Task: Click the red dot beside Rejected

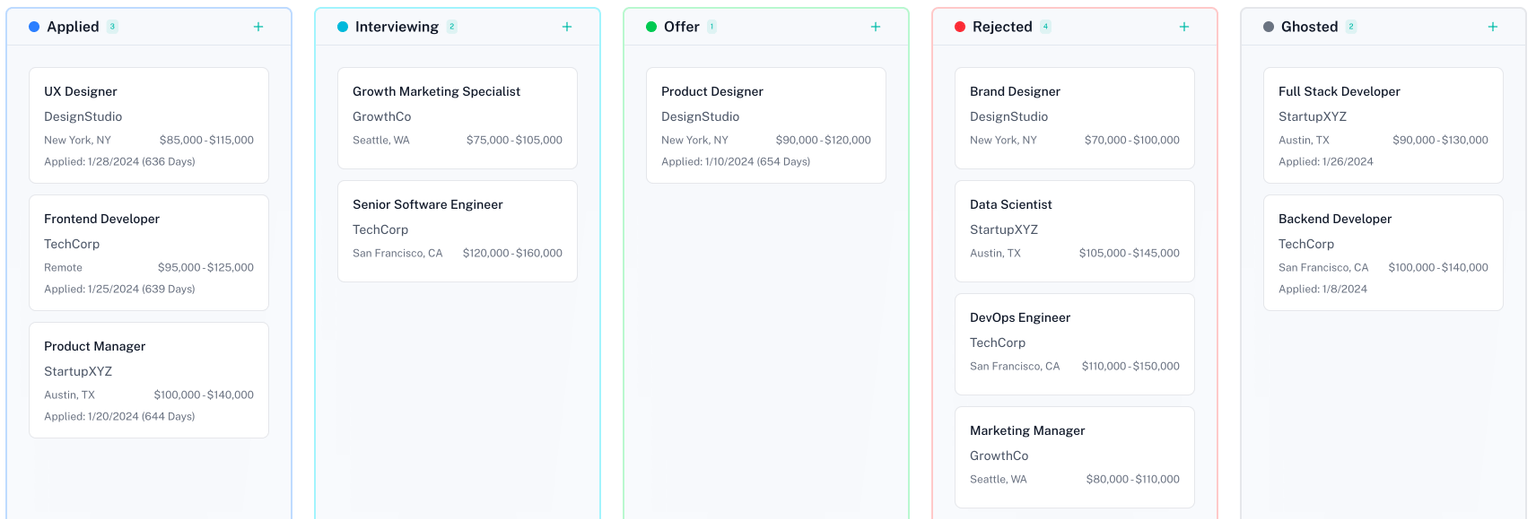Action: tap(960, 27)
